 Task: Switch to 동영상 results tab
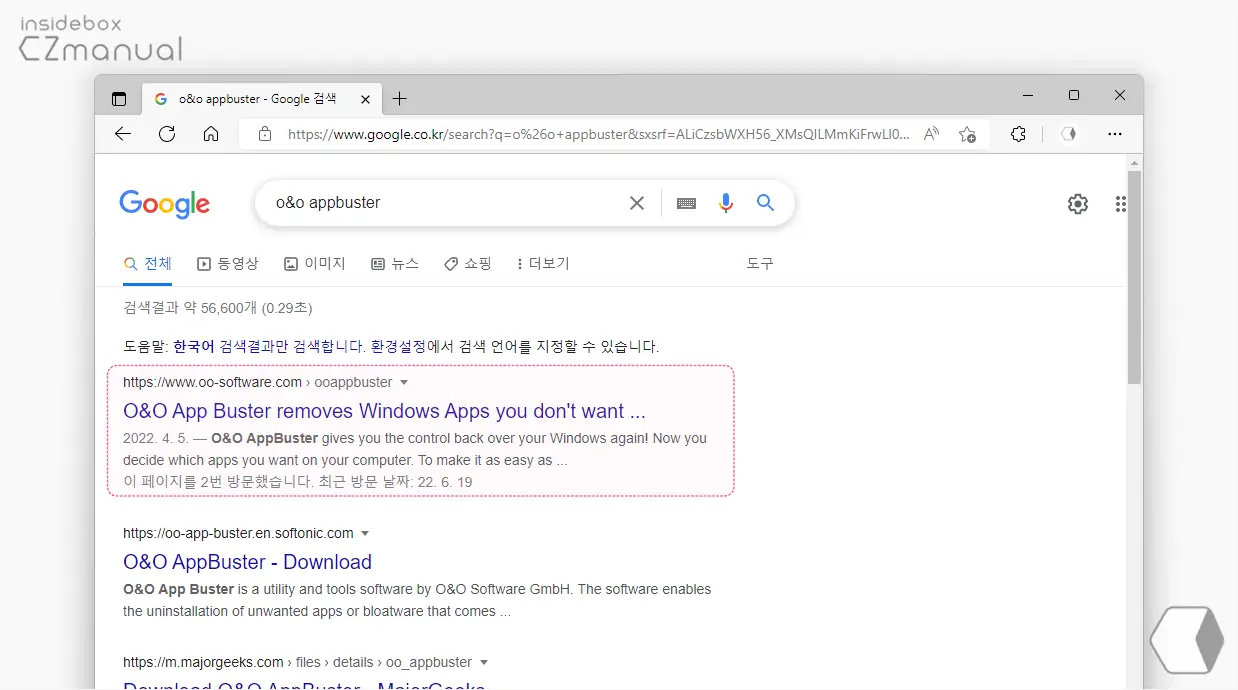point(228,264)
